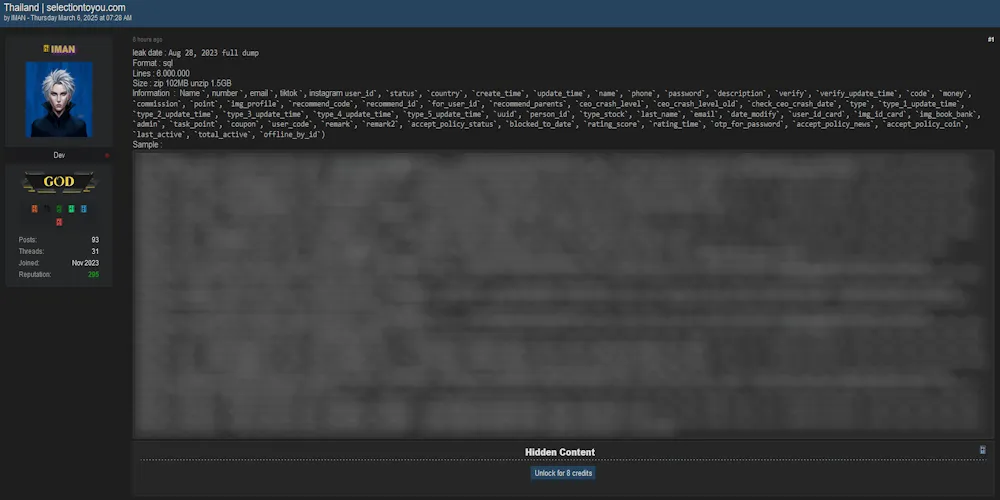Click the red offline status dot

click(107, 156)
